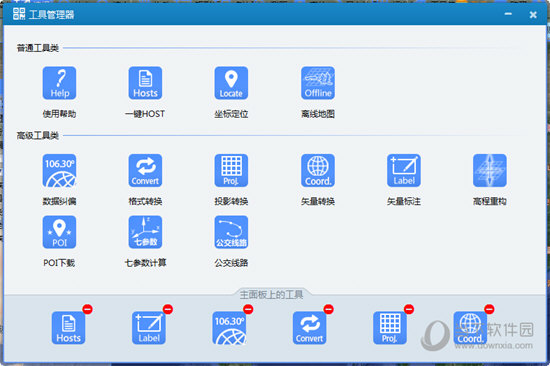Click the POI下载 label text
This screenshot has height=366, width=550.
59,262
